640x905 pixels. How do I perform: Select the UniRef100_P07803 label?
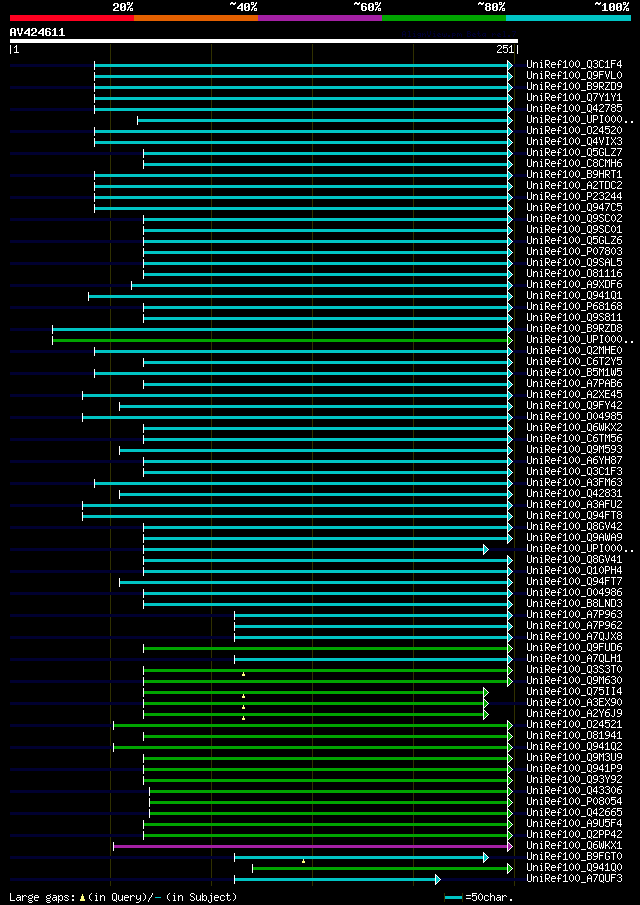point(574,252)
